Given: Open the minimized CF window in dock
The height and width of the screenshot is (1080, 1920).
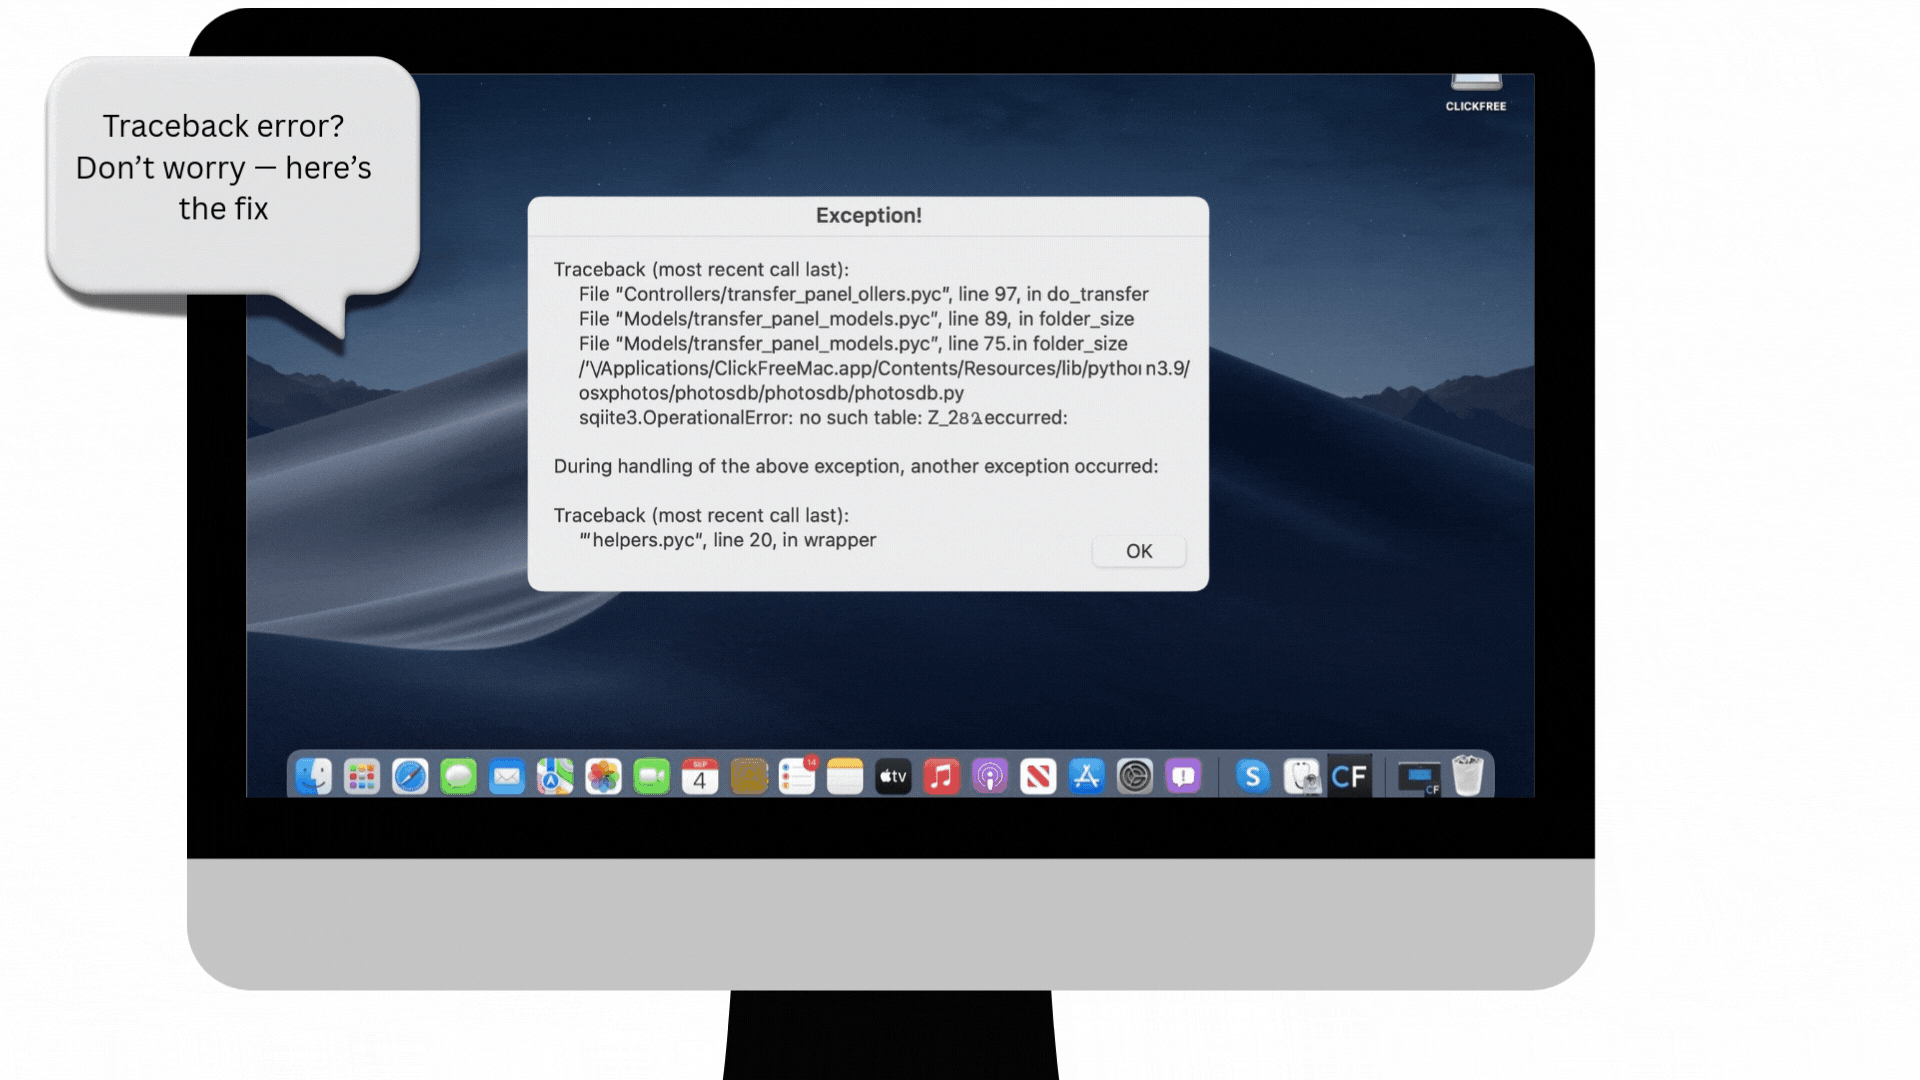Looking at the screenshot, I should tap(1419, 777).
